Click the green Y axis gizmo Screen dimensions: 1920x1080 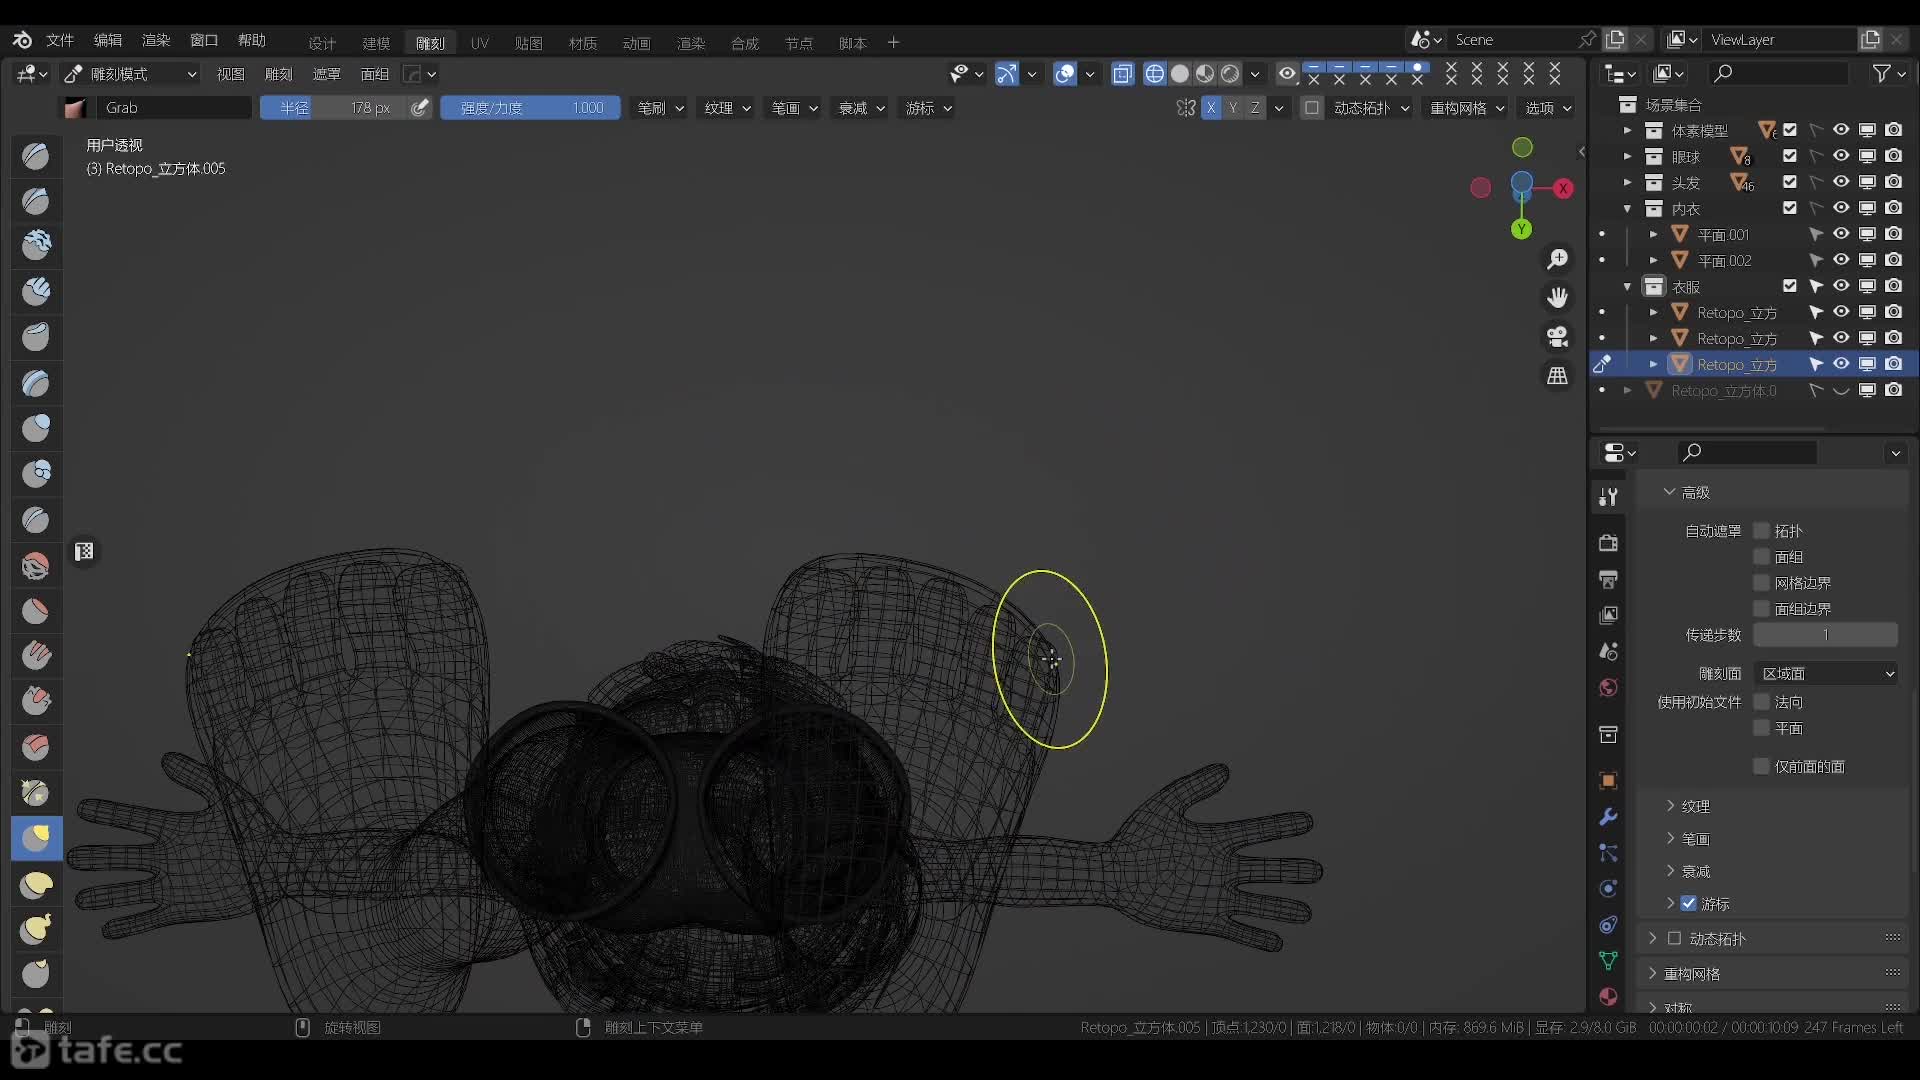point(1521,230)
